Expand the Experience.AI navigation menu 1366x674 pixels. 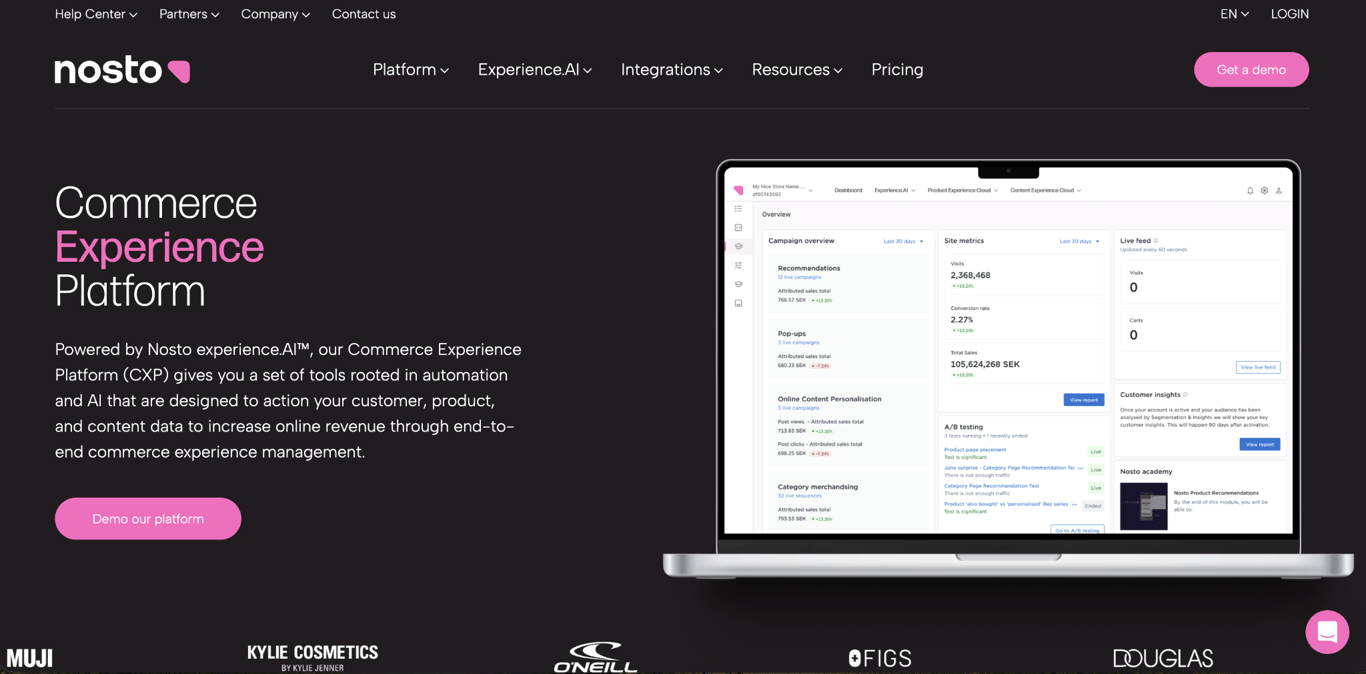point(535,69)
